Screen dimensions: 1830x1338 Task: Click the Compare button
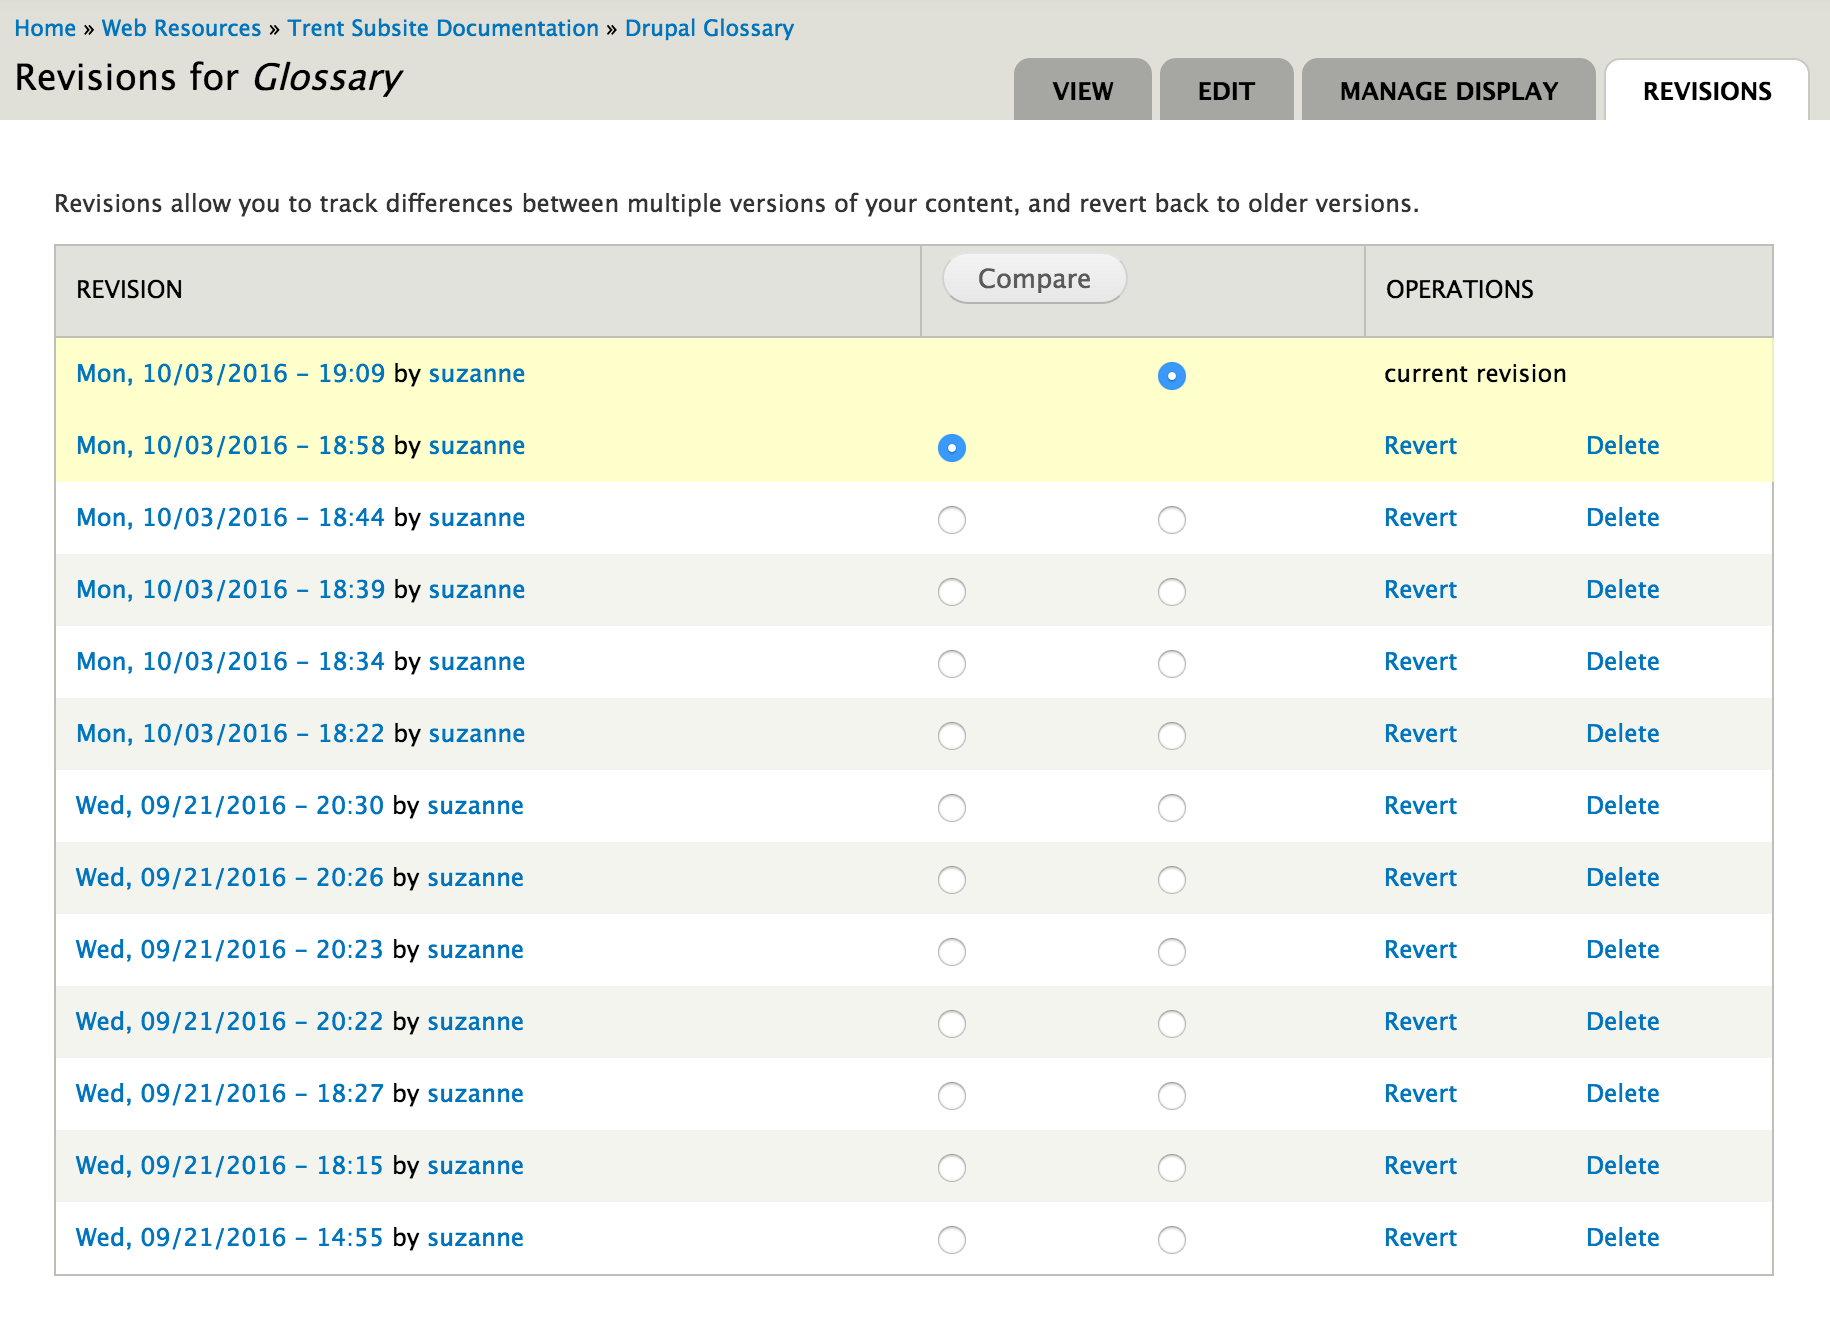click(1034, 279)
